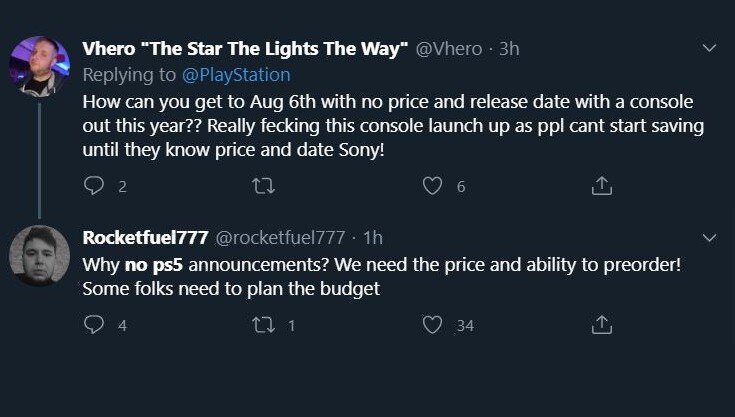This screenshot has width=735, height=417.
Task: Open more options for Vhero's tweet
Action: 710,48
